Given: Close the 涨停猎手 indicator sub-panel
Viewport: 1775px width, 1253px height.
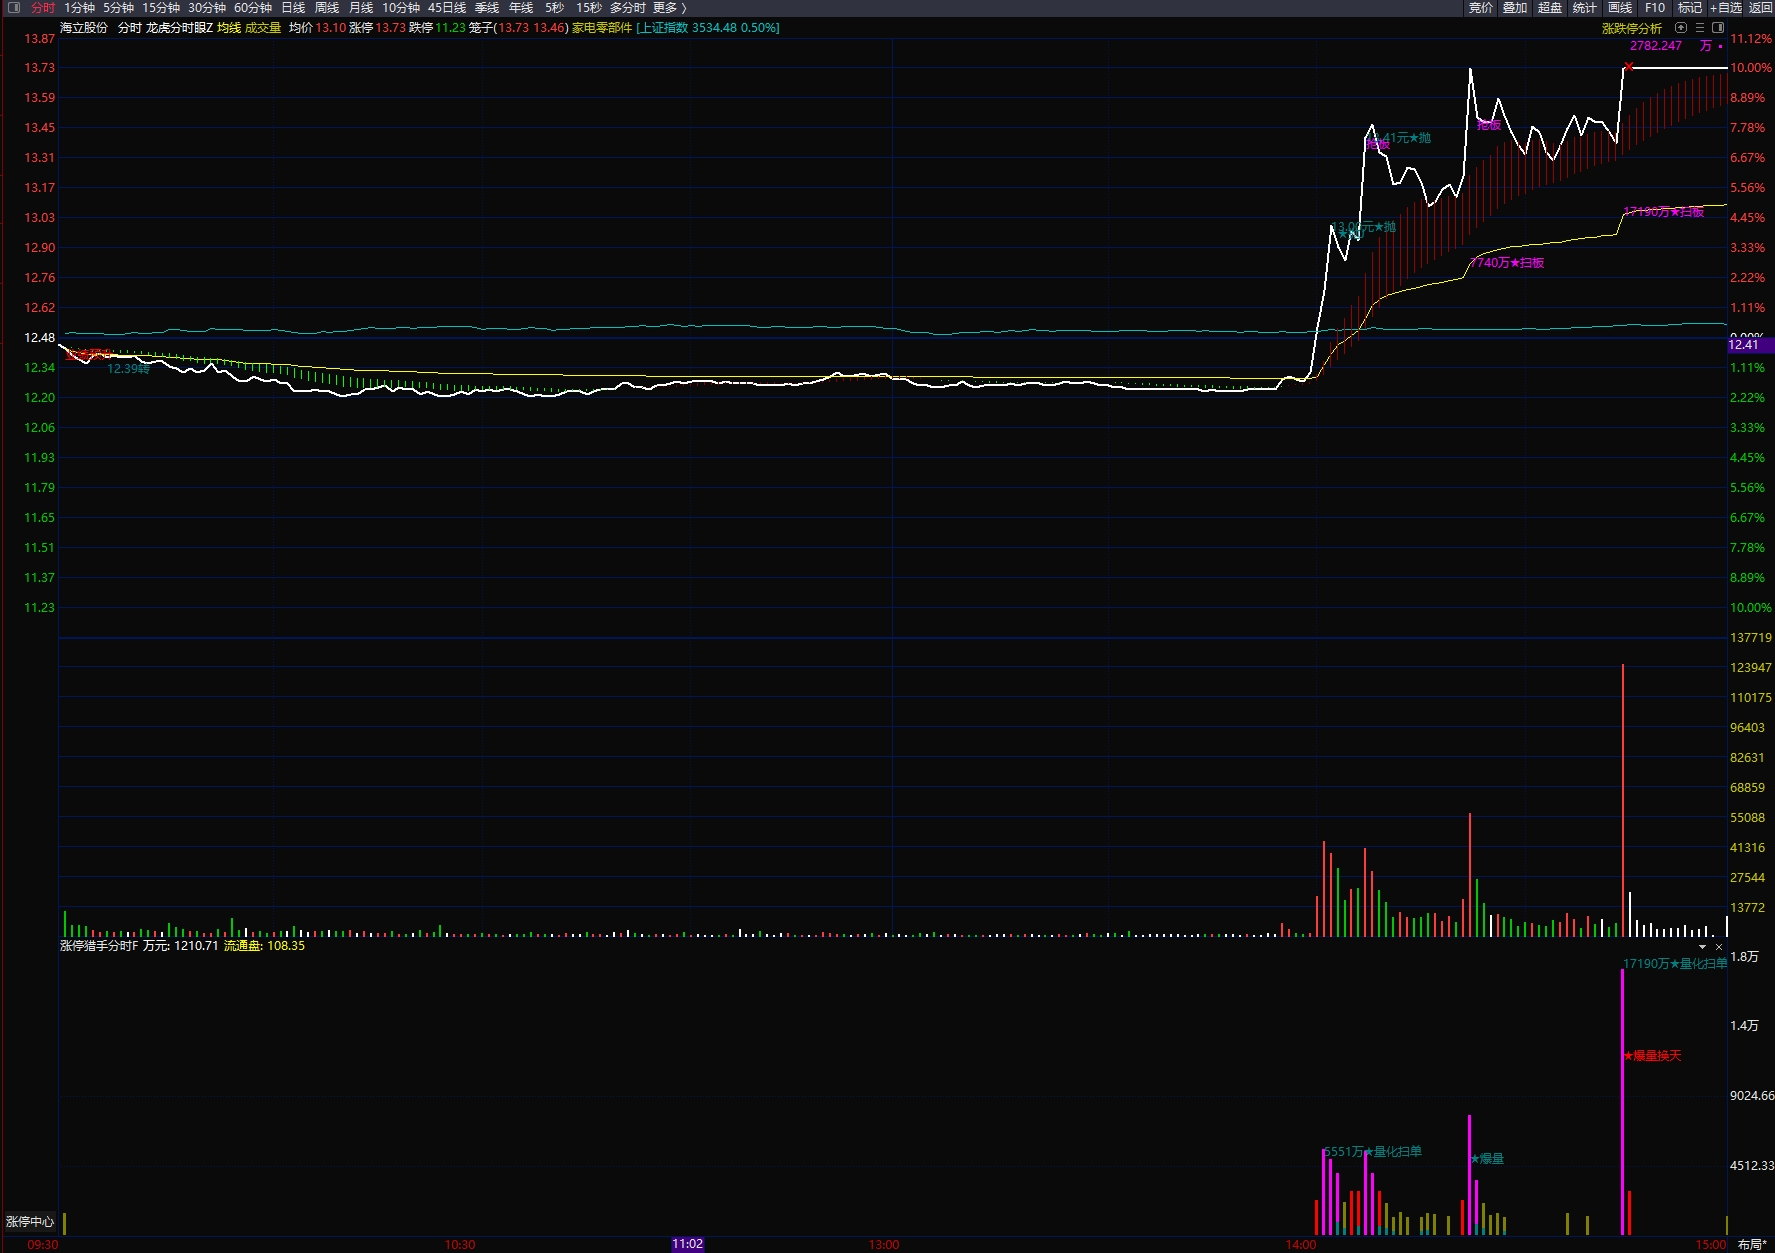Looking at the screenshot, I should tap(1719, 946).
